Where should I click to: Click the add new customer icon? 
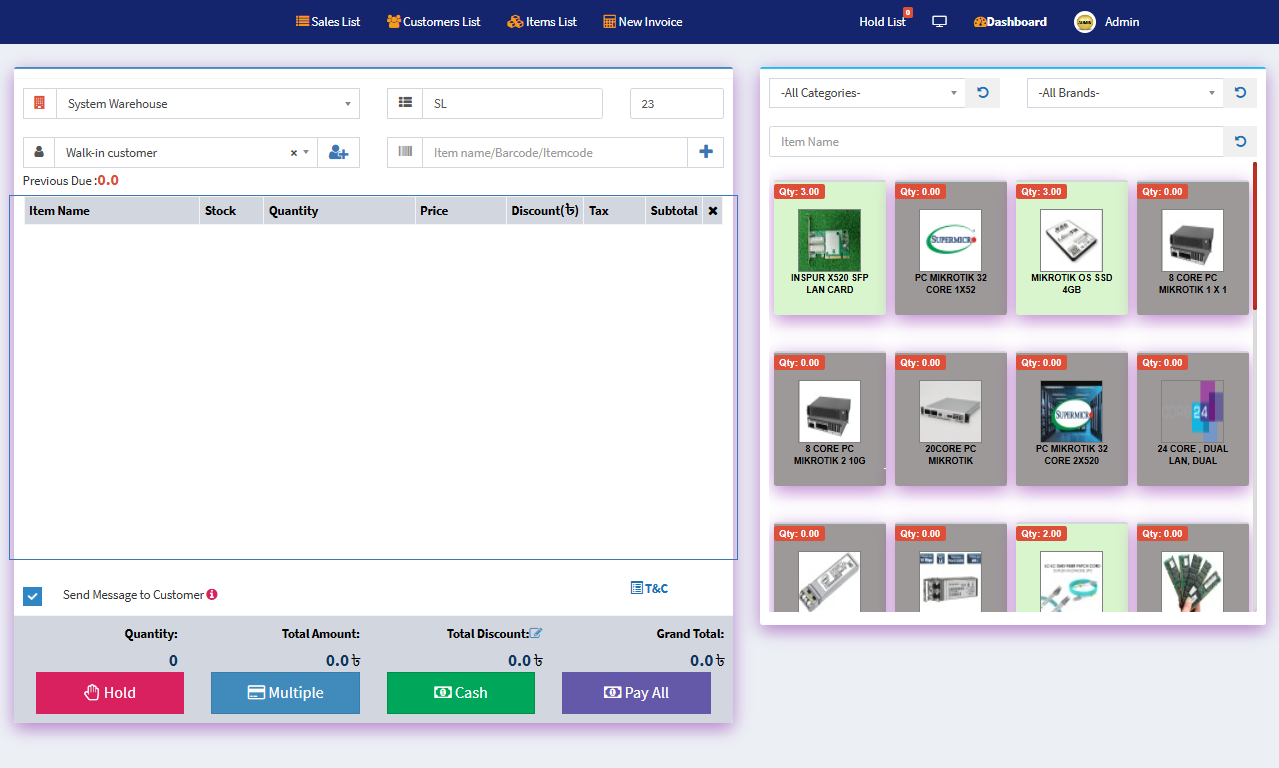click(x=338, y=153)
